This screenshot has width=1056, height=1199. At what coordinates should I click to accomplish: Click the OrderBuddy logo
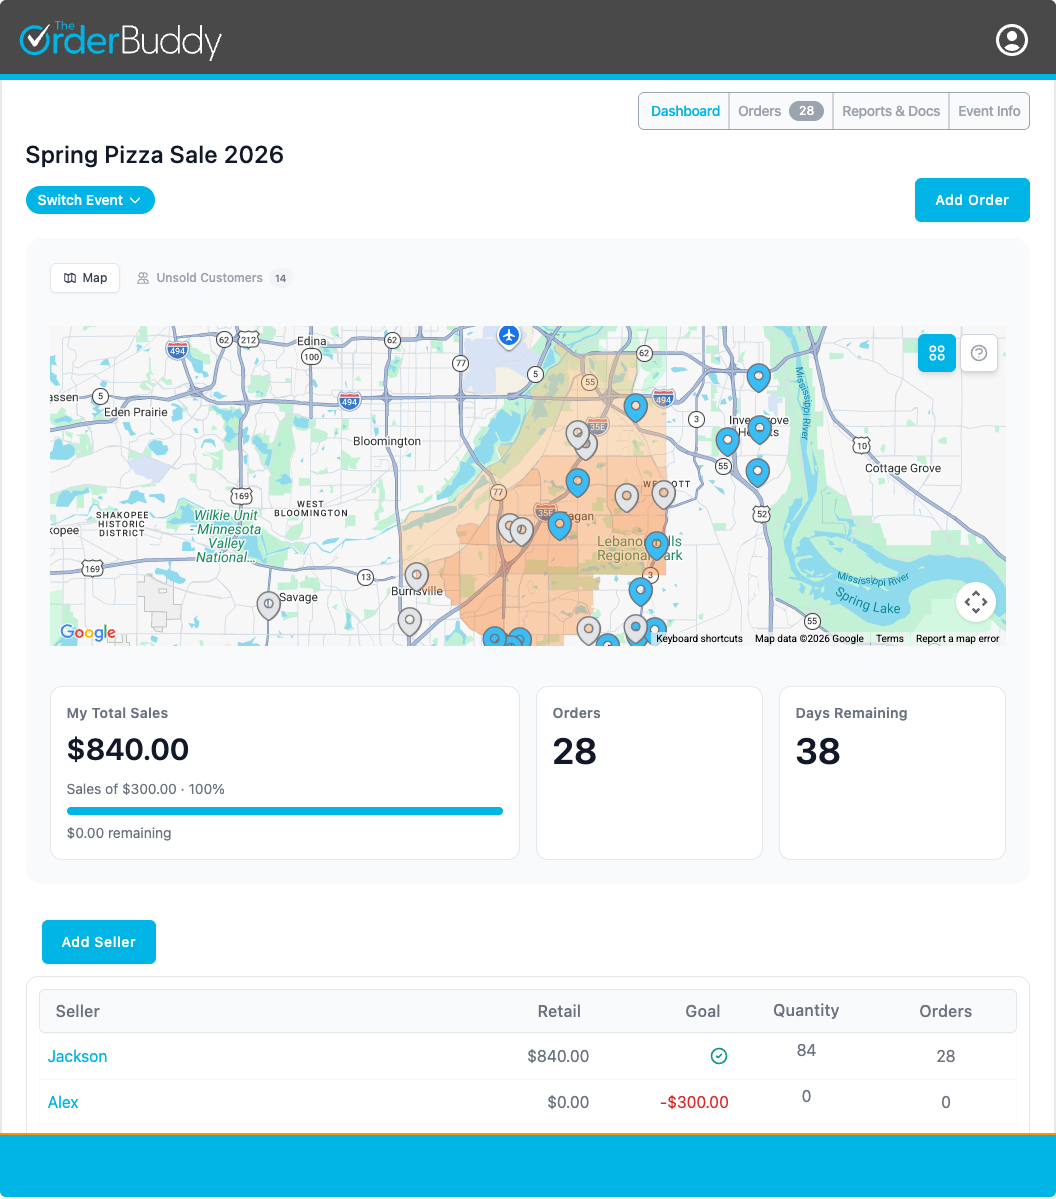tap(119, 40)
